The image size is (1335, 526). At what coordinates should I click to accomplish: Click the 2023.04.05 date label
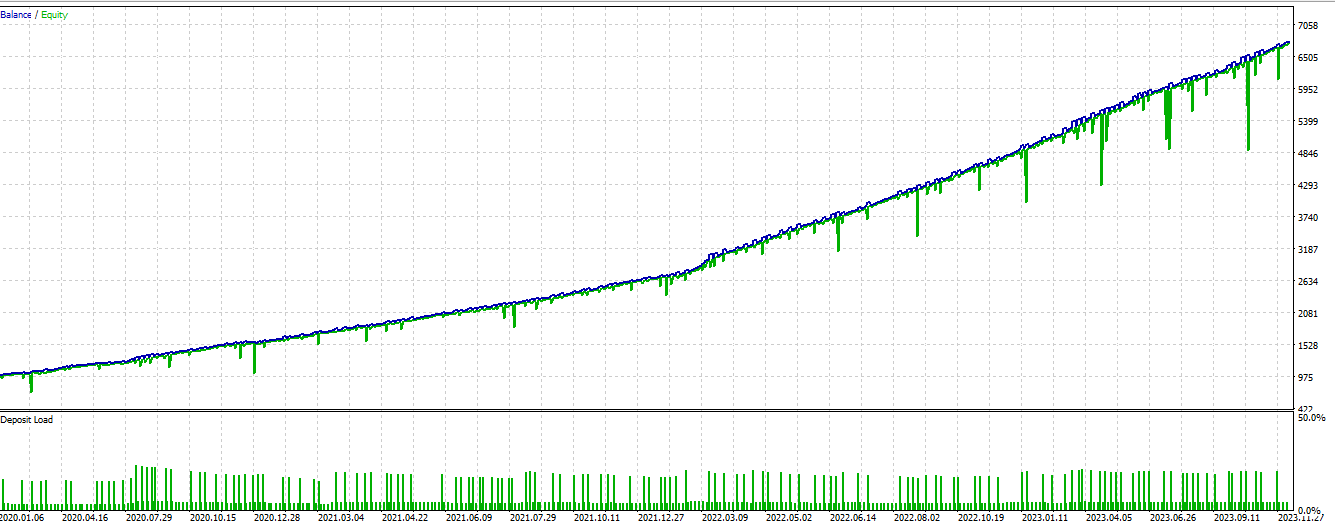(1109, 518)
